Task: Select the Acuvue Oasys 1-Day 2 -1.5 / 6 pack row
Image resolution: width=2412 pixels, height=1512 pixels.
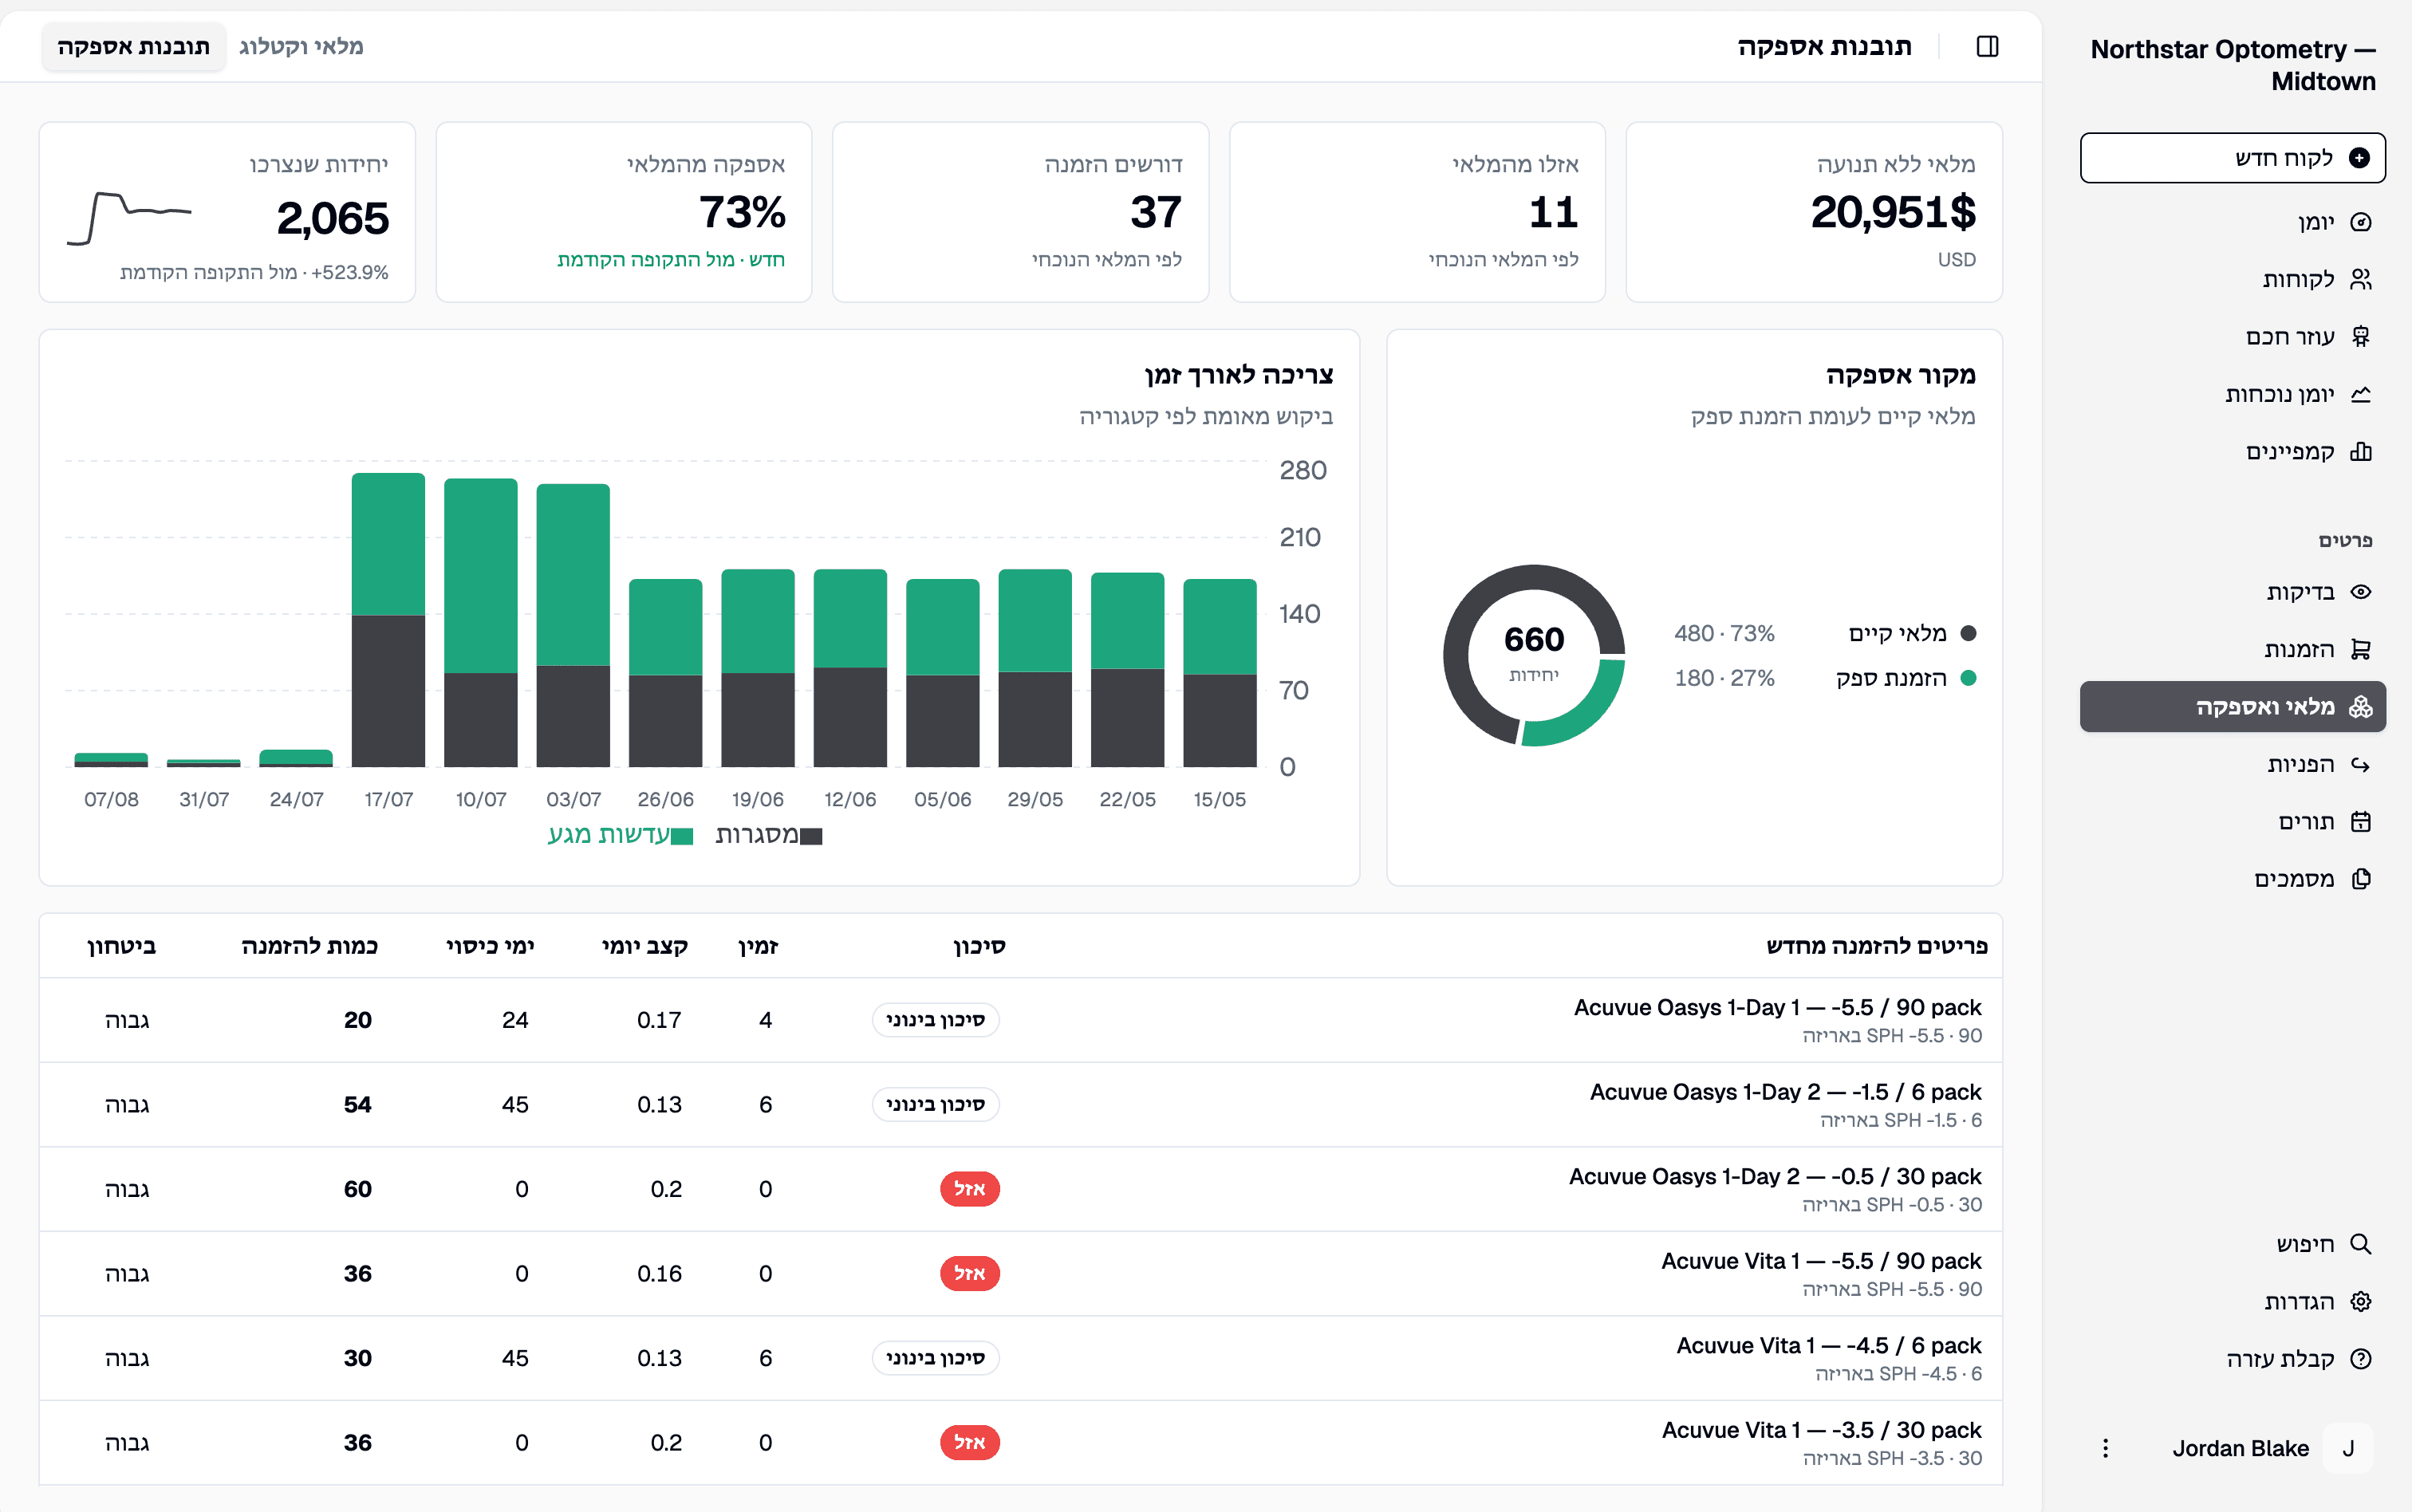Action: tap(1020, 1105)
